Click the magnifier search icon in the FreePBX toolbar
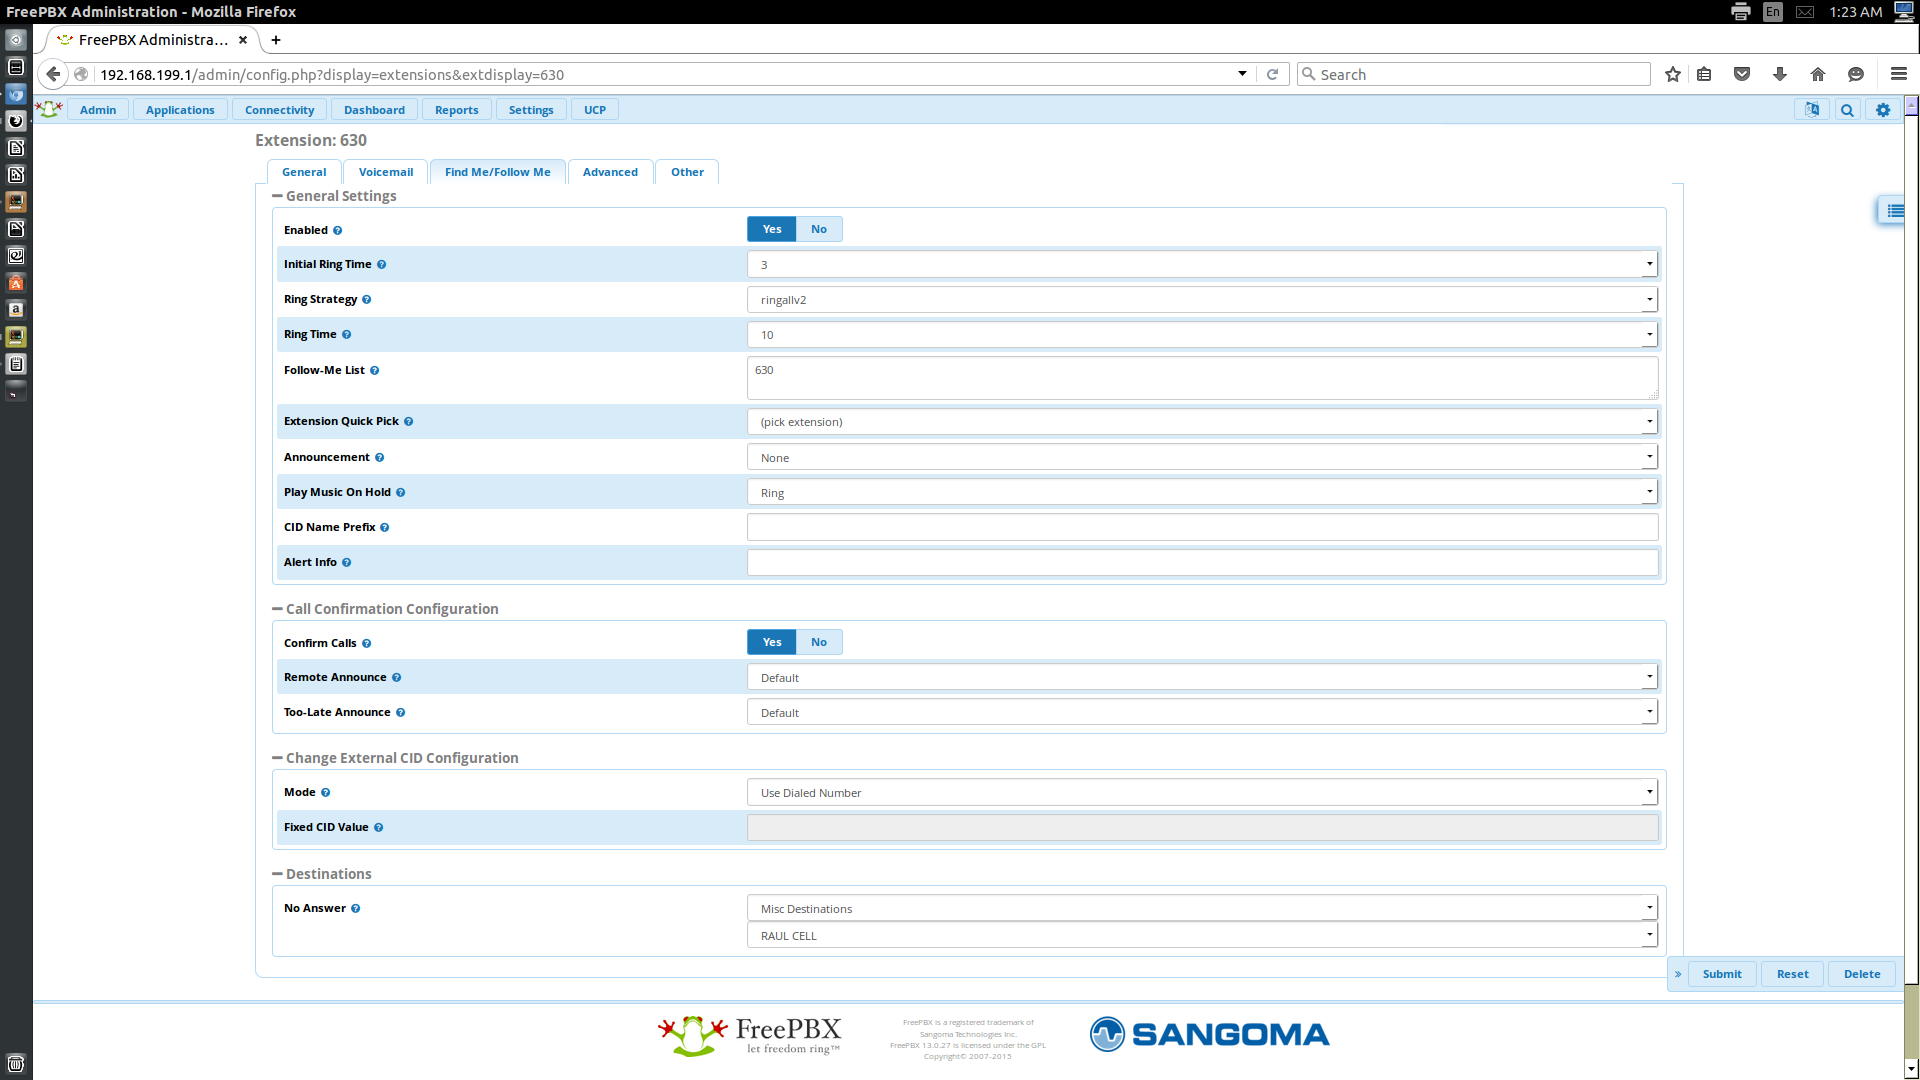1920x1080 pixels. point(1847,110)
